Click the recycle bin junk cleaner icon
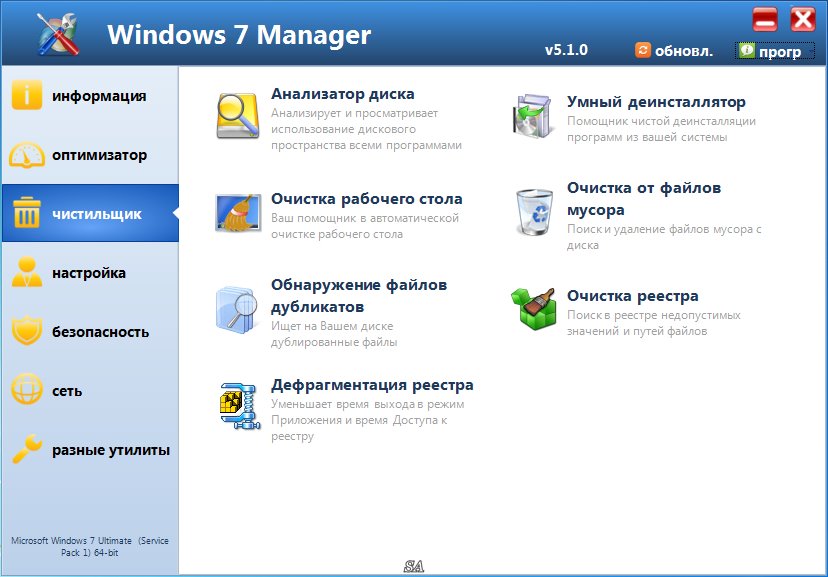828x577 pixels. [x=534, y=212]
